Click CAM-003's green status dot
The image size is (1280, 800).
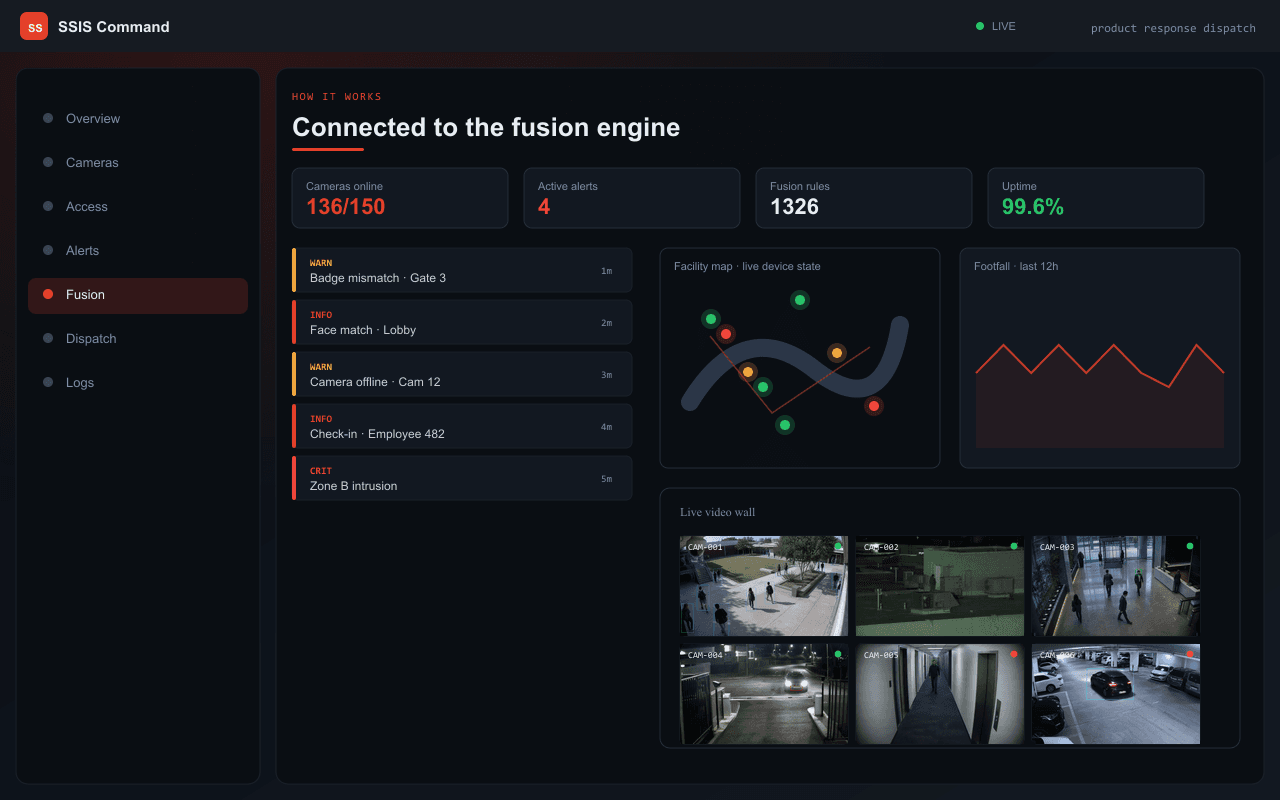(x=1190, y=546)
